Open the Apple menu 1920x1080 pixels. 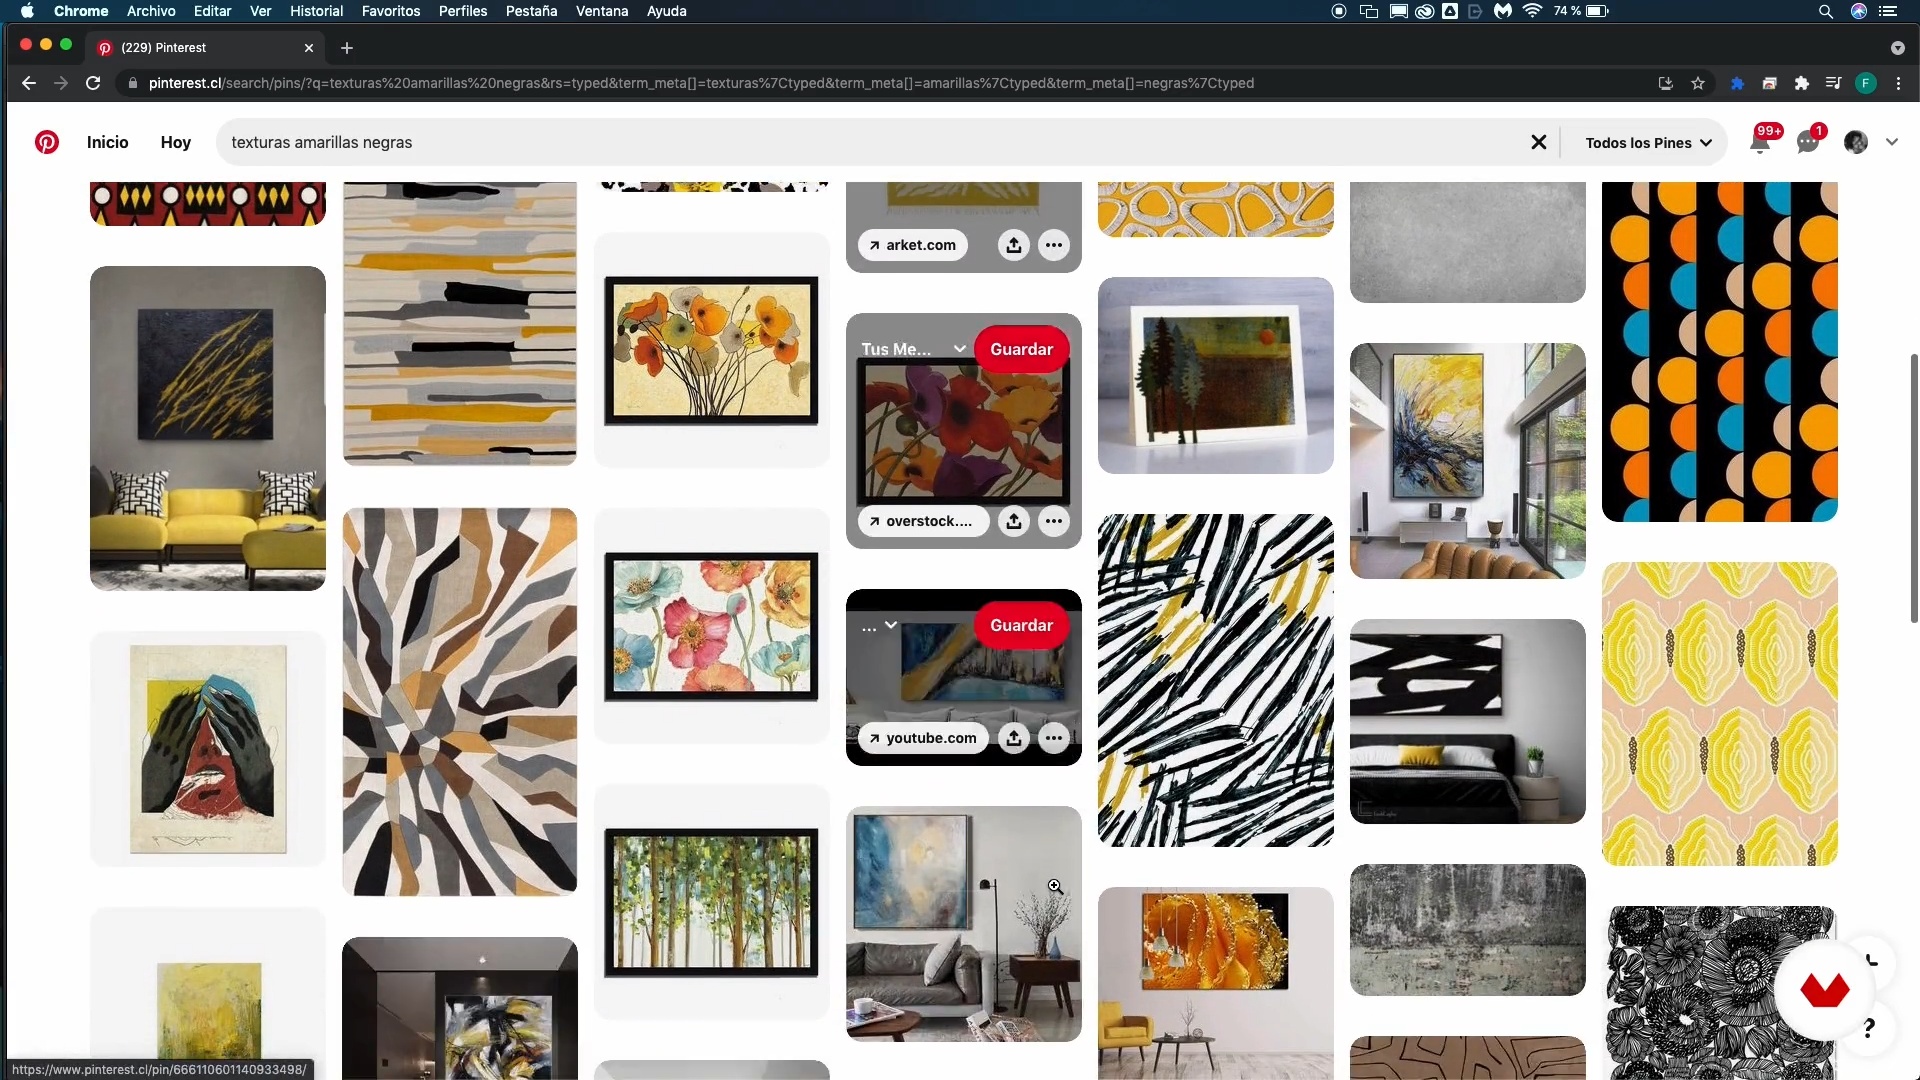coord(27,11)
